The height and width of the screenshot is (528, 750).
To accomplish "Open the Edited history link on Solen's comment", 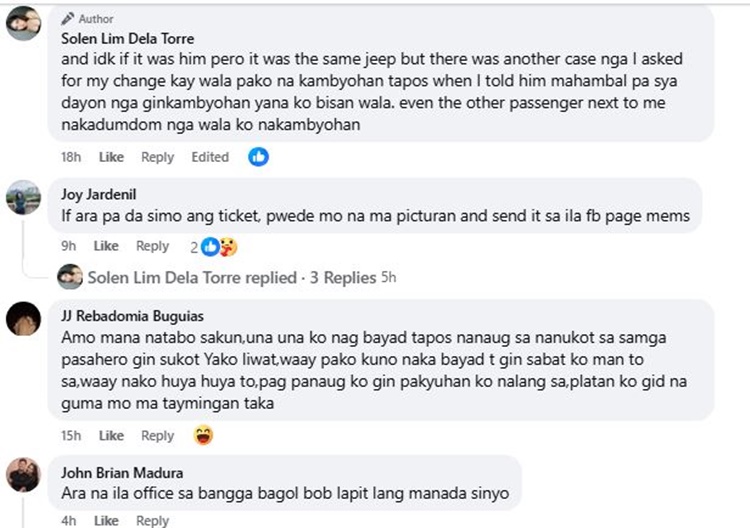I will [x=210, y=157].
